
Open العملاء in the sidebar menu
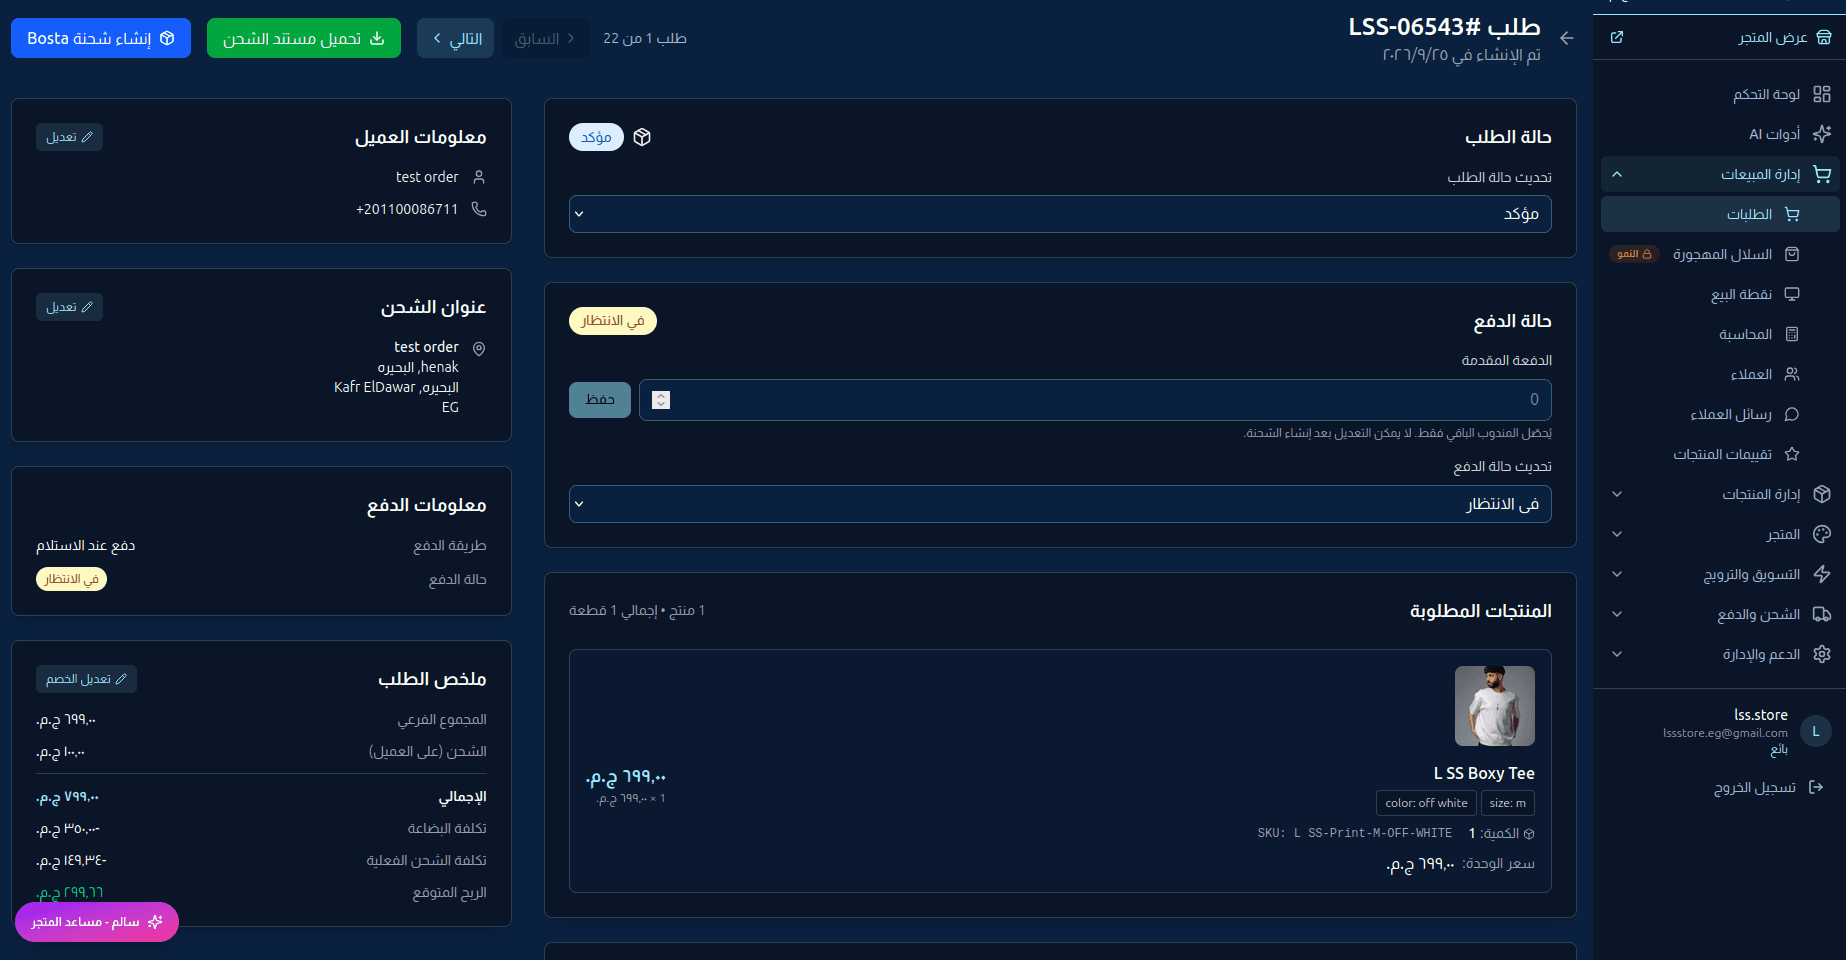tap(1720, 374)
